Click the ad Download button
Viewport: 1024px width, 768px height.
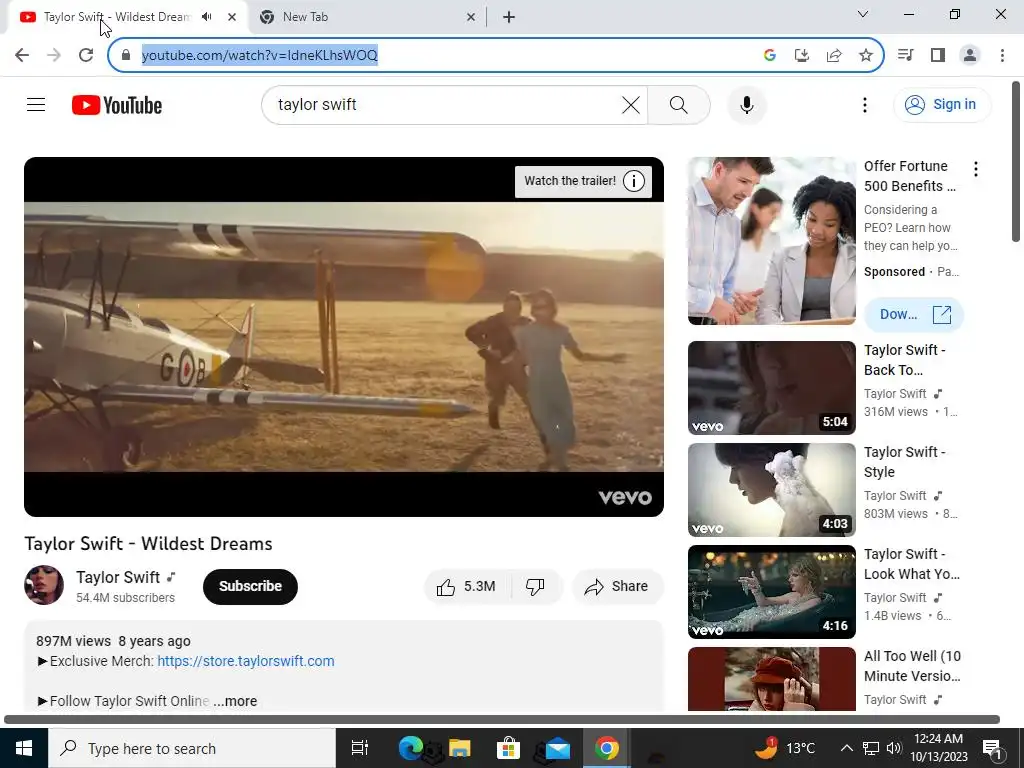(914, 315)
